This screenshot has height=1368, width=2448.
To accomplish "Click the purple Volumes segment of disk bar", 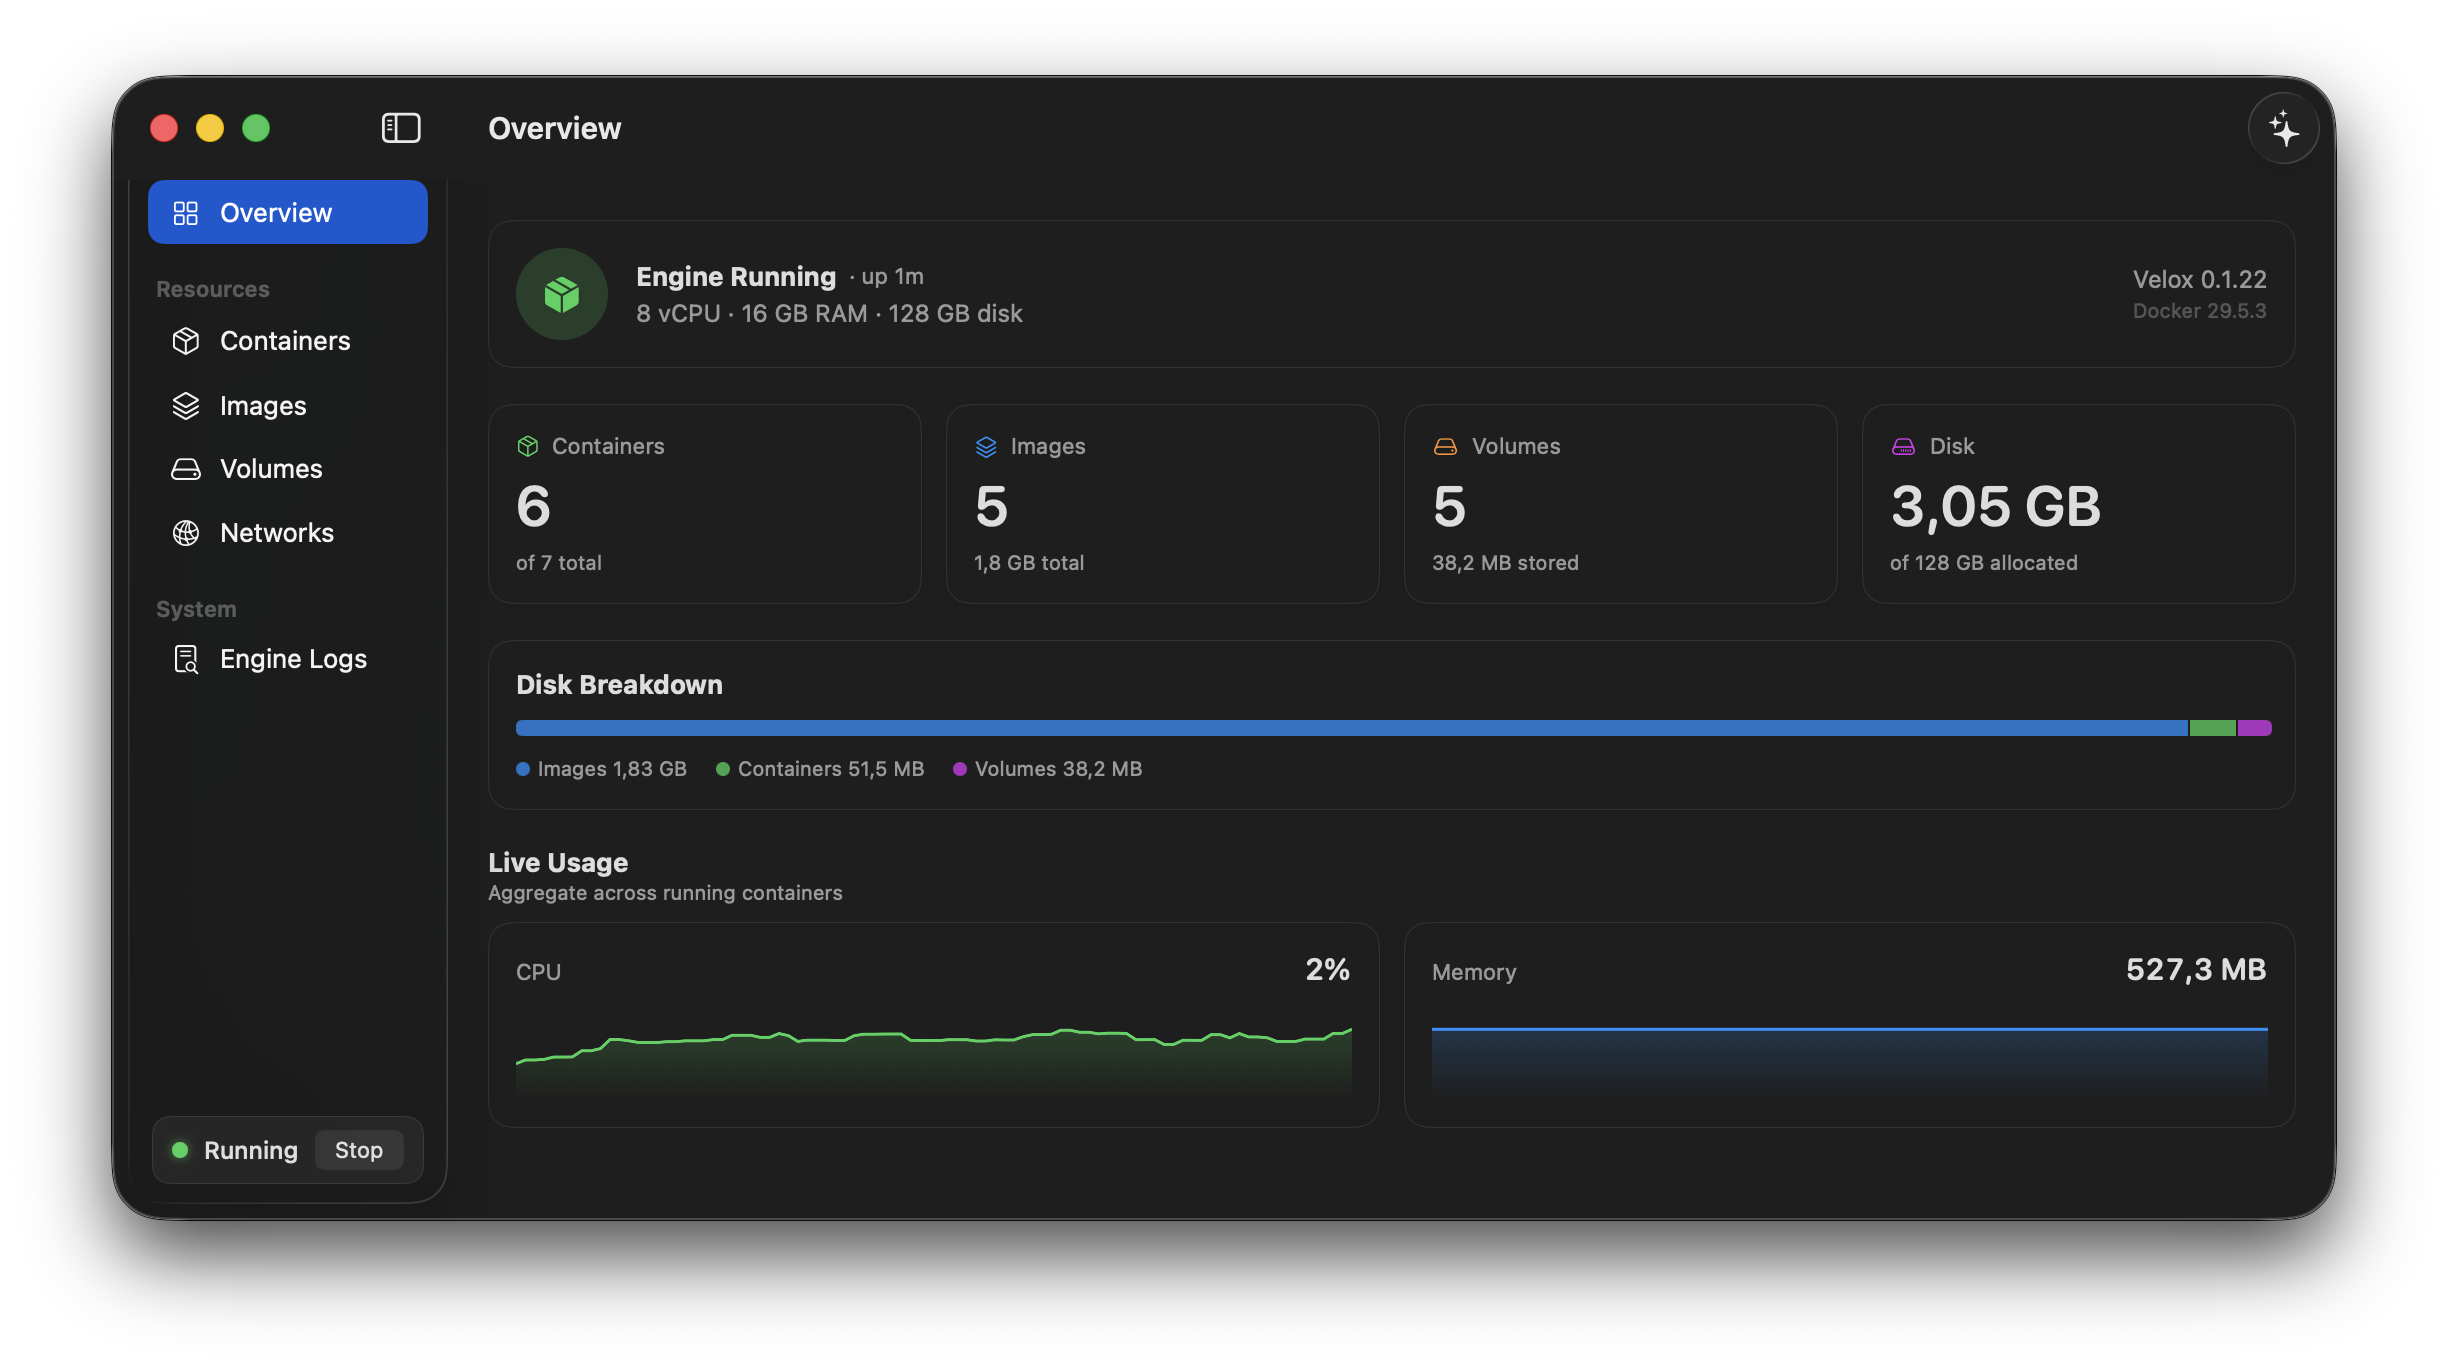I will pyautogui.click(x=2254, y=728).
